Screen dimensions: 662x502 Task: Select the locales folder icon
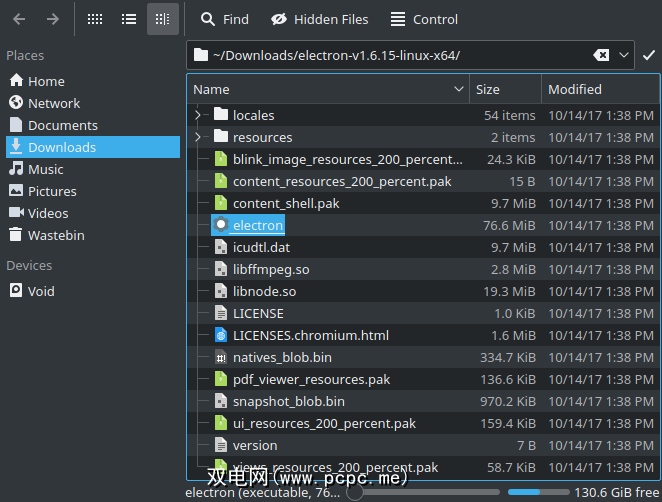221,114
